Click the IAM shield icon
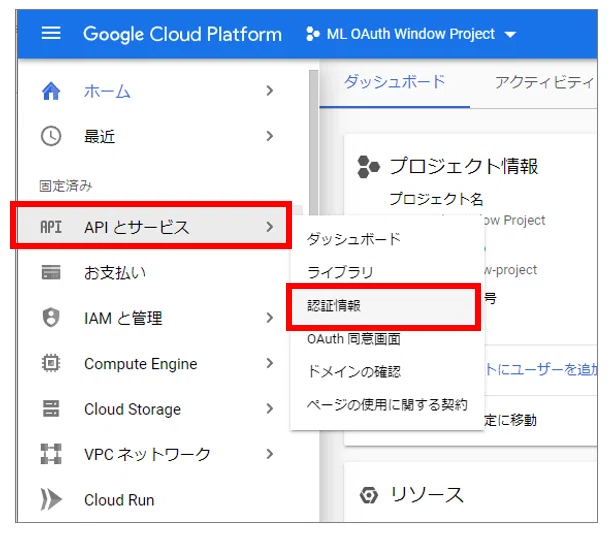Image resolution: width=614 pixels, height=540 pixels. [x=51, y=318]
